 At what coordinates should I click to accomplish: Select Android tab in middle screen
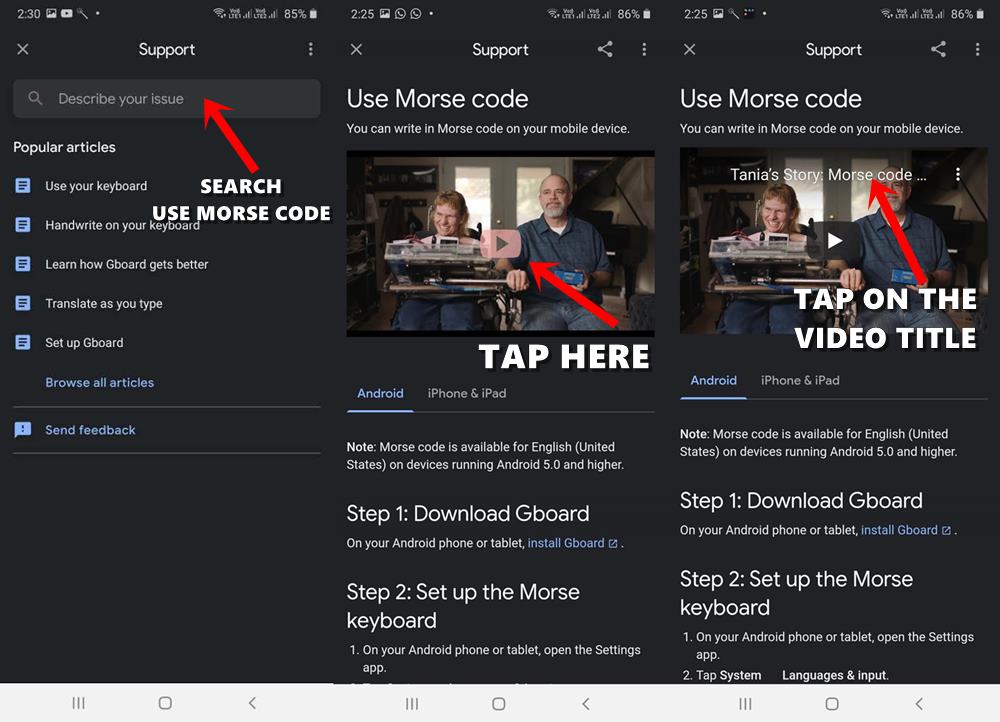coord(380,394)
